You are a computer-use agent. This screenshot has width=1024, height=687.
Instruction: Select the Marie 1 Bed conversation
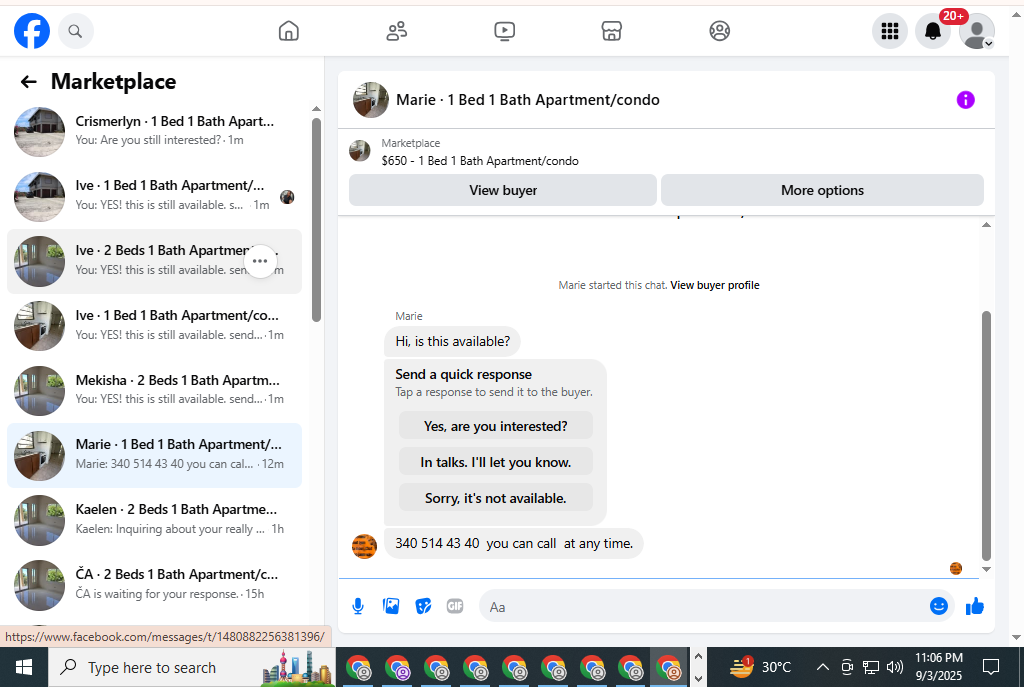[155, 455]
